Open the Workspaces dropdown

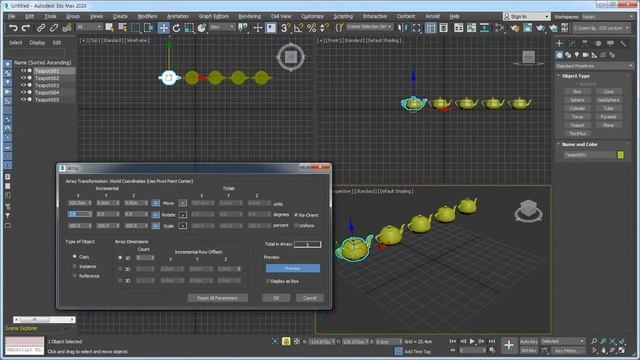(607, 17)
